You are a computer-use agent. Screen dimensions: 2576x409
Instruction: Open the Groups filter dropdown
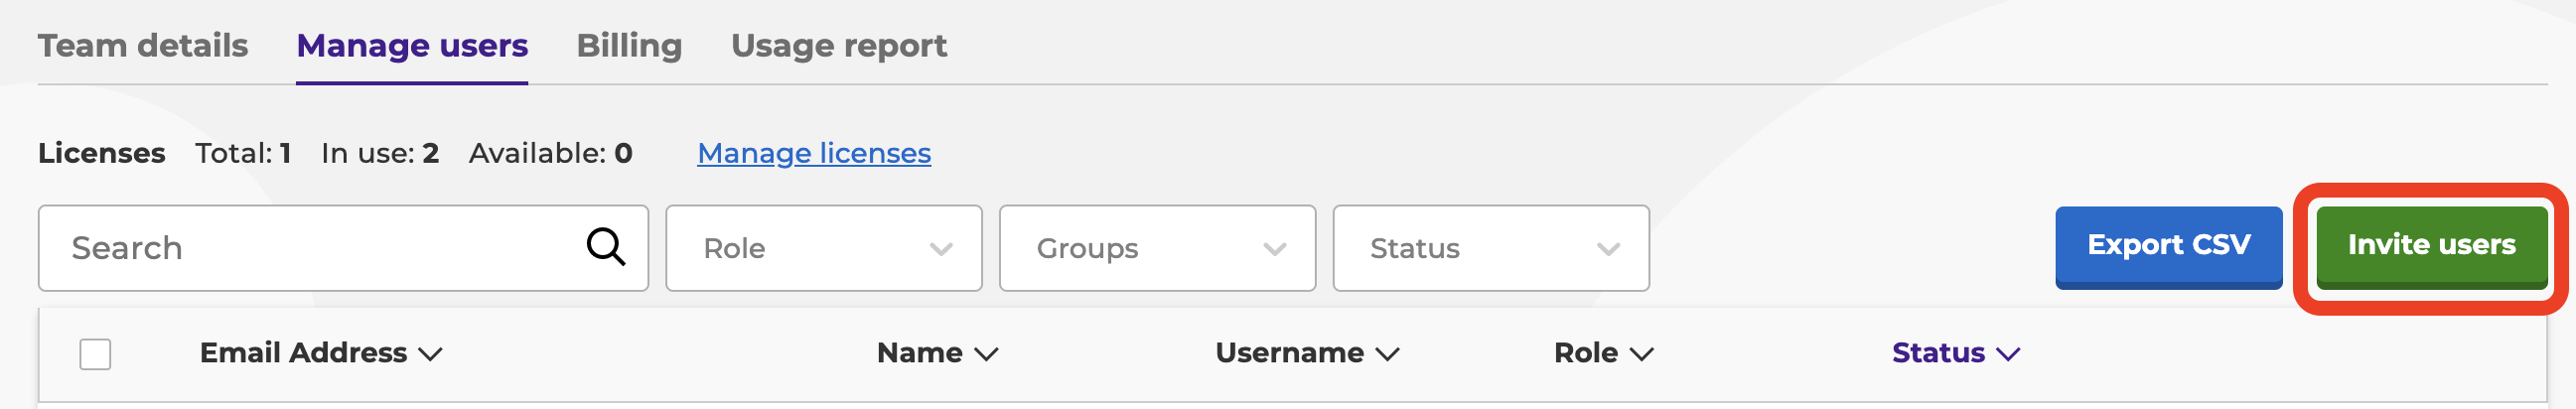pos(1157,248)
